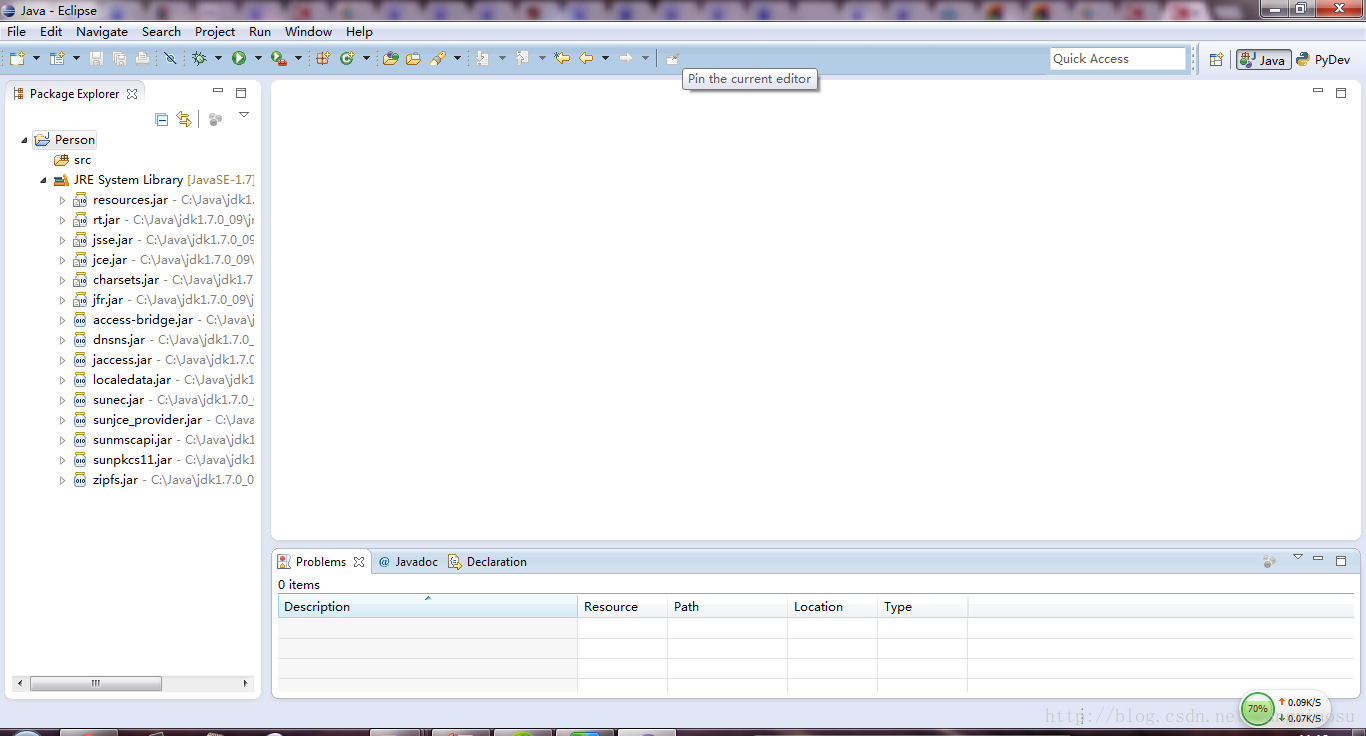Minimize the Problems panel

pyautogui.click(x=1318, y=560)
